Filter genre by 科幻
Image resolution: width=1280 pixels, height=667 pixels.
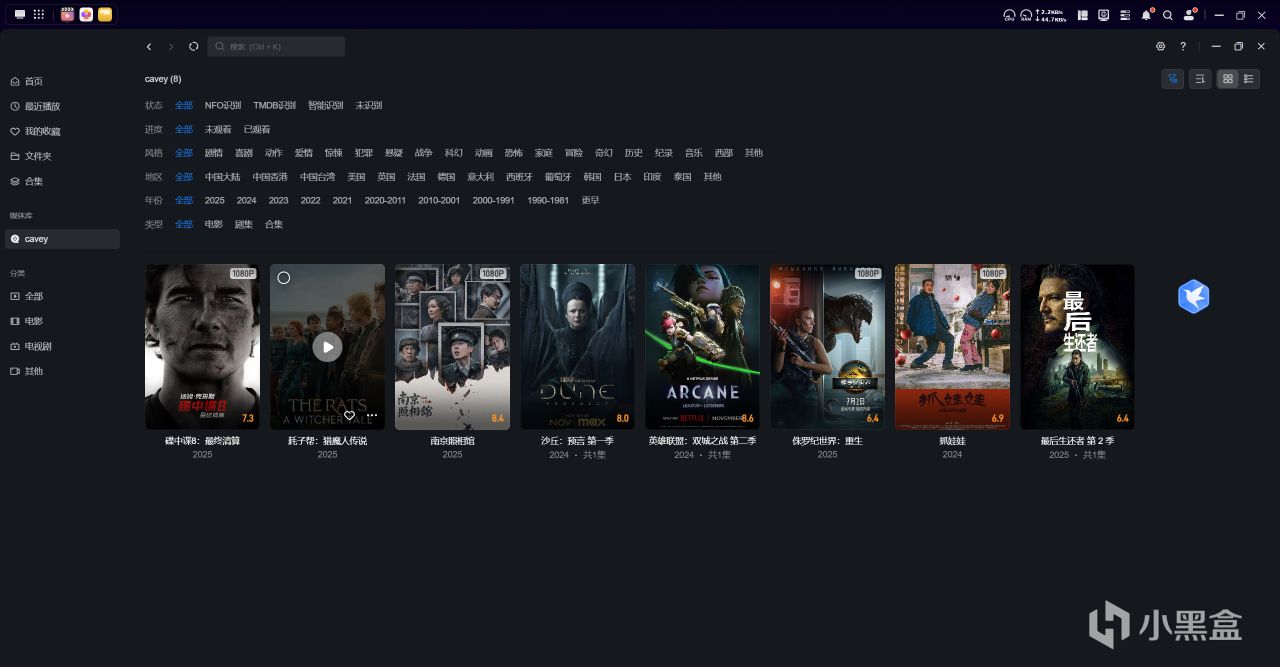pyautogui.click(x=454, y=153)
